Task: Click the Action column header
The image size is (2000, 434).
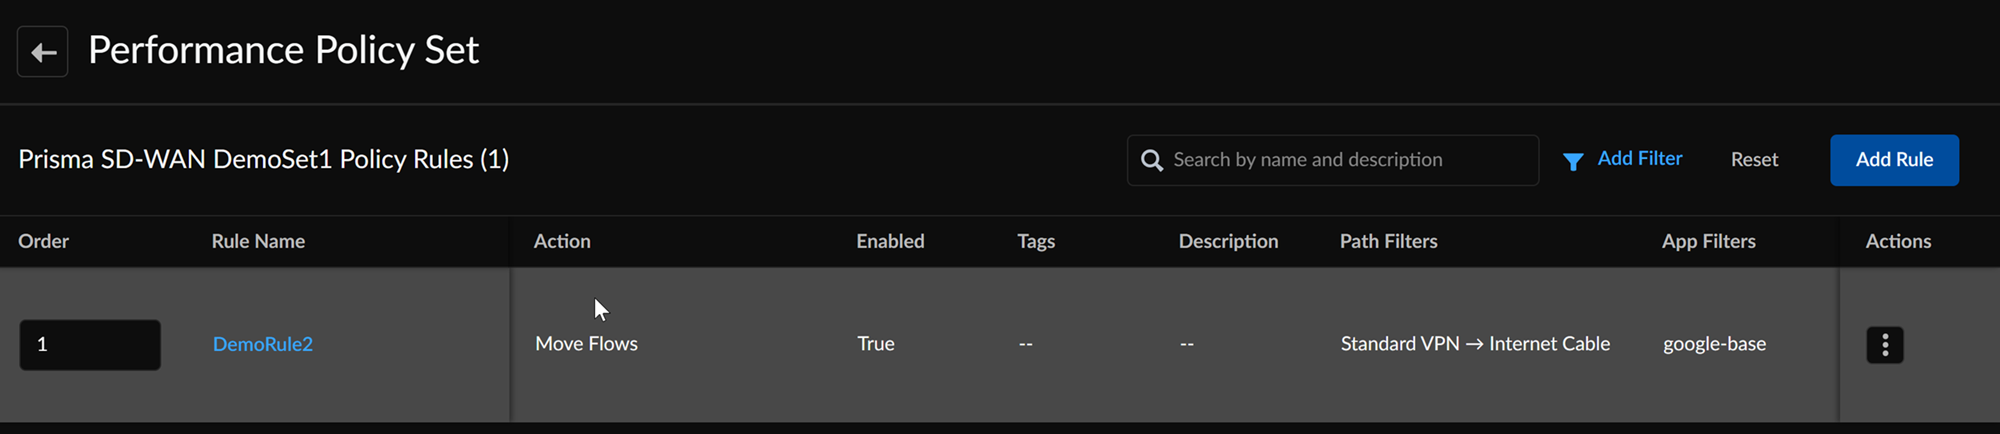Action: pyautogui.click(x=562, y=241)
